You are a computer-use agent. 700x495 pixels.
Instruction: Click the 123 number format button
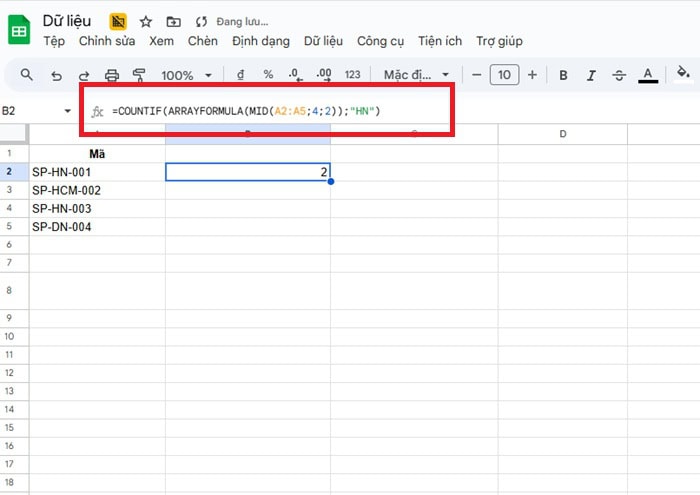coord(352,75)
